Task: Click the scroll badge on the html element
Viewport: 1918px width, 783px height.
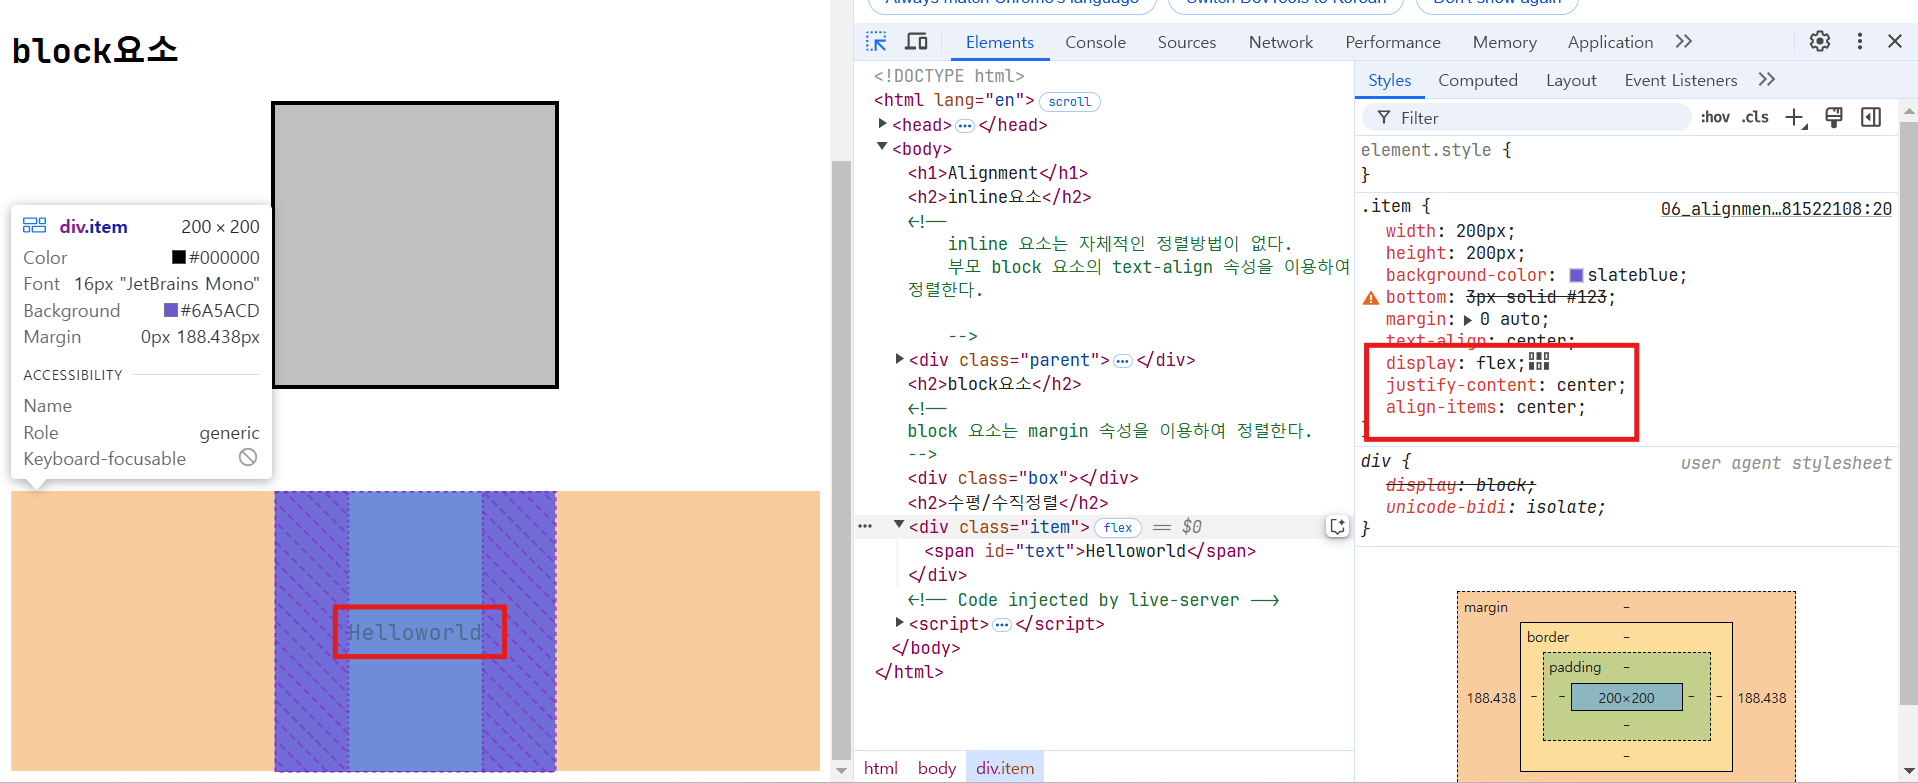Action: (1070, 102)
